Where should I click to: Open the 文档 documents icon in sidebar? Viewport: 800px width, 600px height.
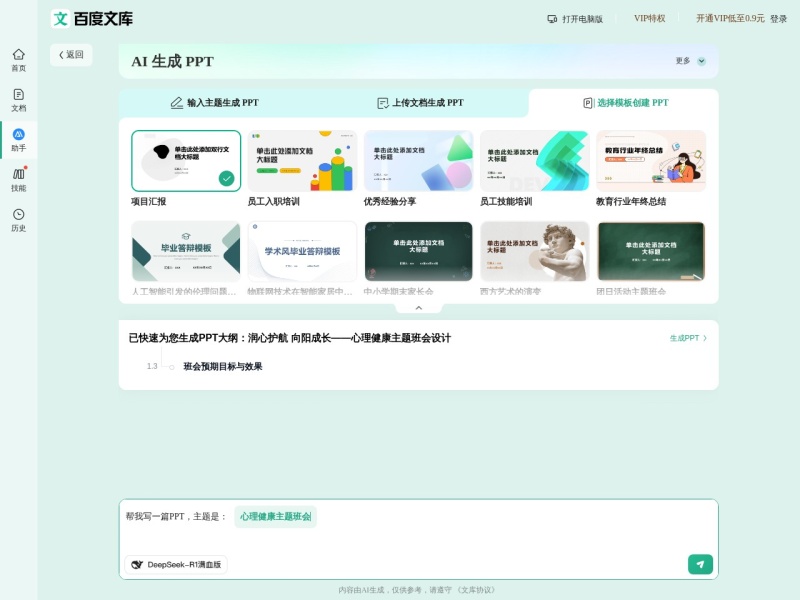click(18, 94)
